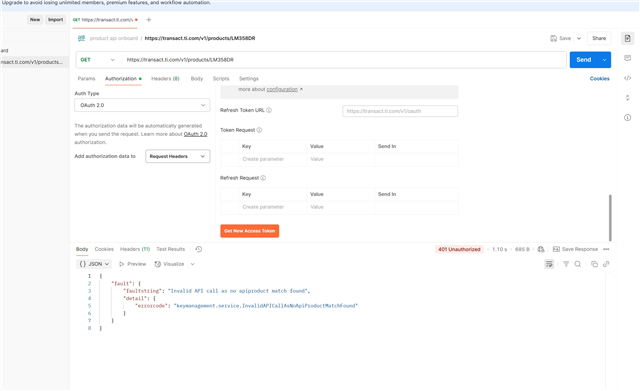Follow the OAuth 2.0 help link

[x=195, y=134]
